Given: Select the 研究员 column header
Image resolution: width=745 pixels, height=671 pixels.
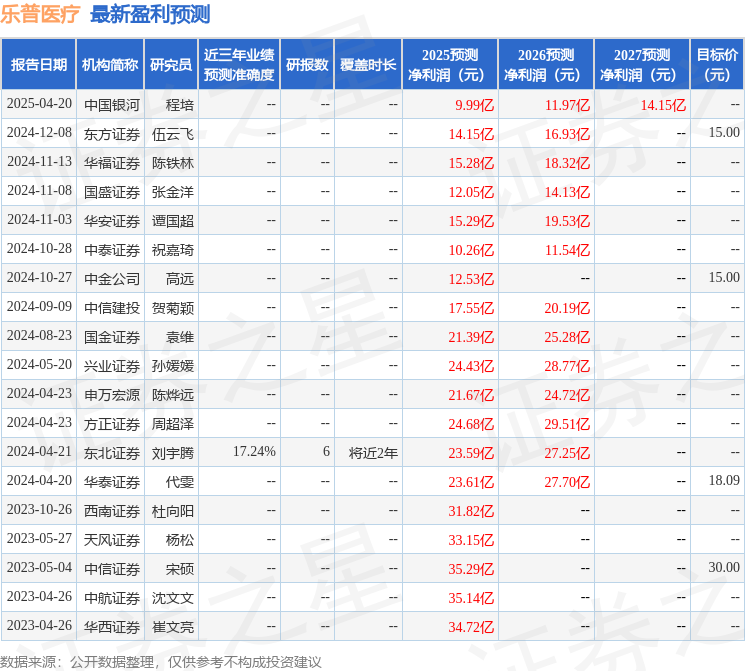Looking at the screenshot, I should [171, 65].
